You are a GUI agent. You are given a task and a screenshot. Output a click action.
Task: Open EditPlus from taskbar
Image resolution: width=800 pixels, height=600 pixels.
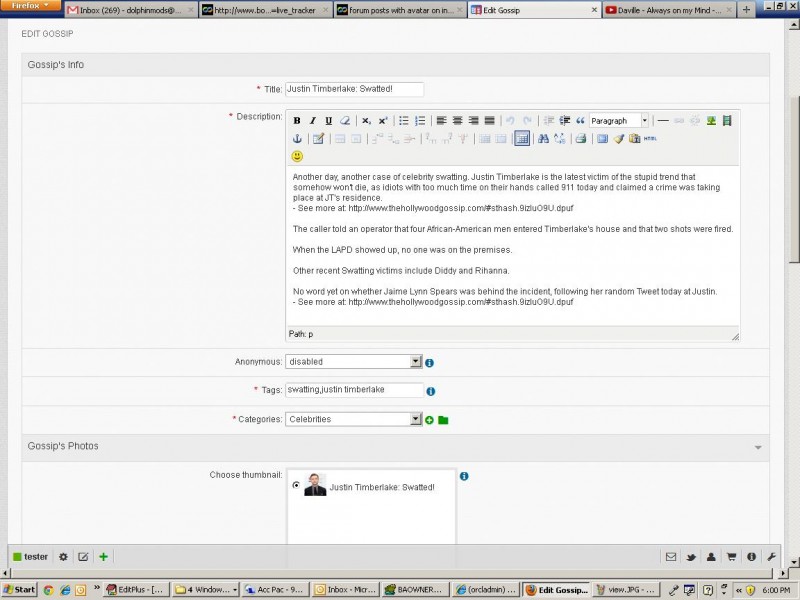click(136, 590)
